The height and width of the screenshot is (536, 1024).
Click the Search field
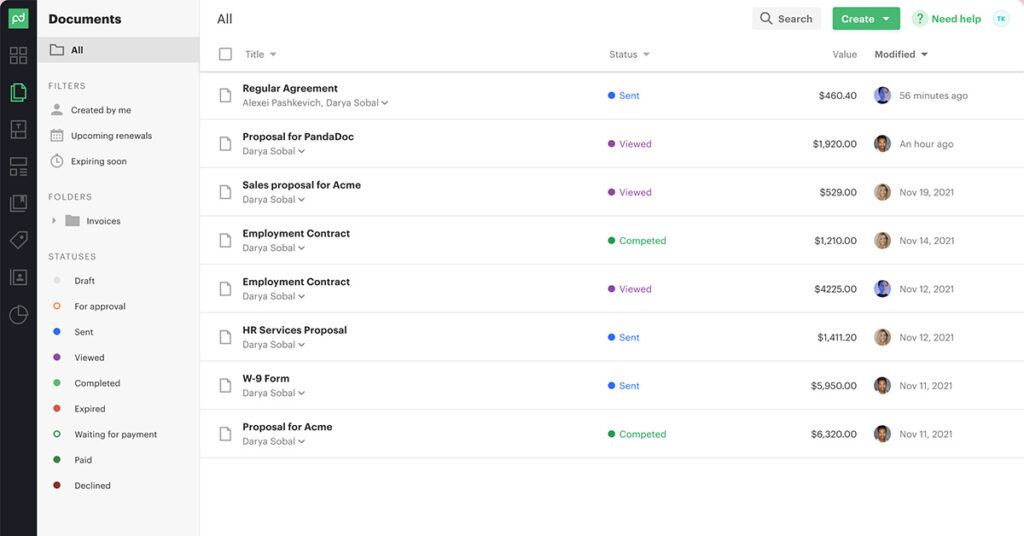click(786, 19)
